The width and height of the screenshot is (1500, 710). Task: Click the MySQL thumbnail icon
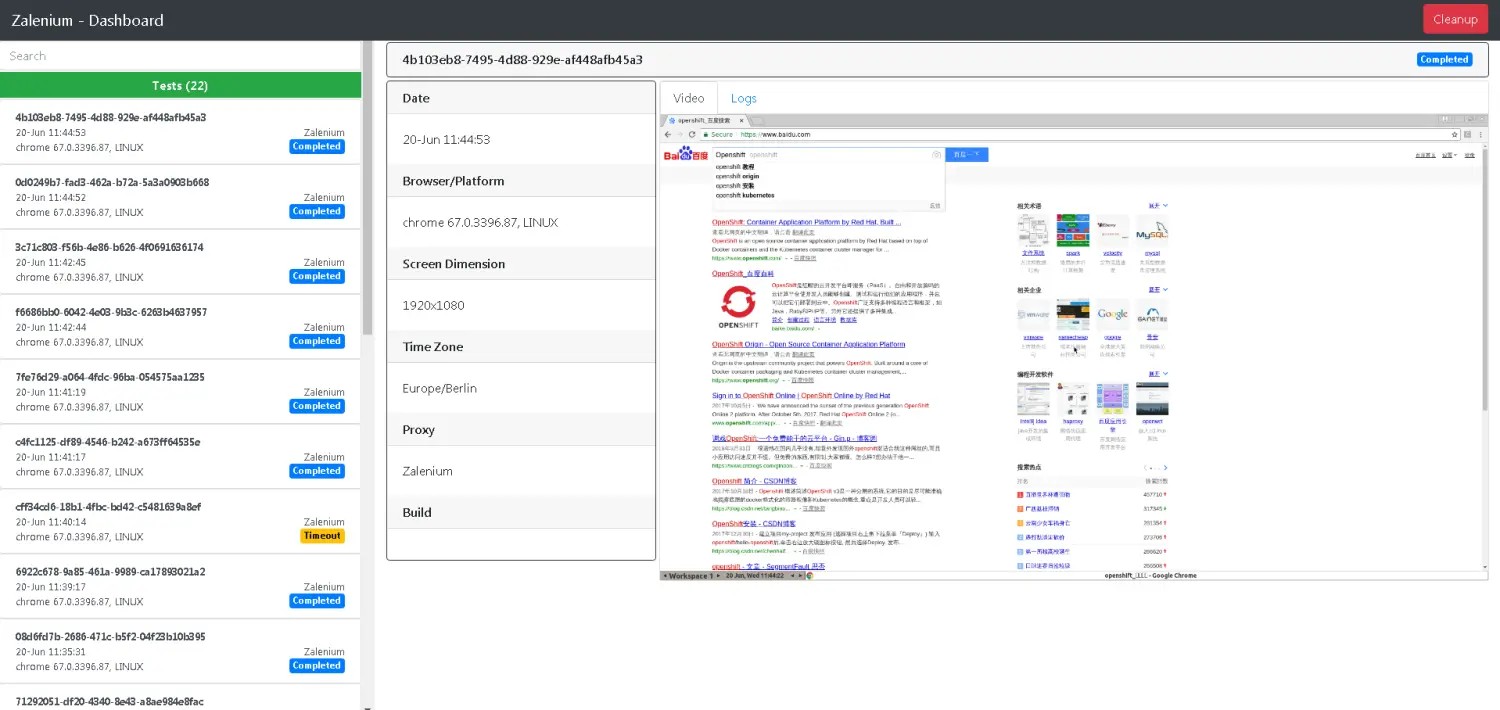click(x=1152, y=231)
